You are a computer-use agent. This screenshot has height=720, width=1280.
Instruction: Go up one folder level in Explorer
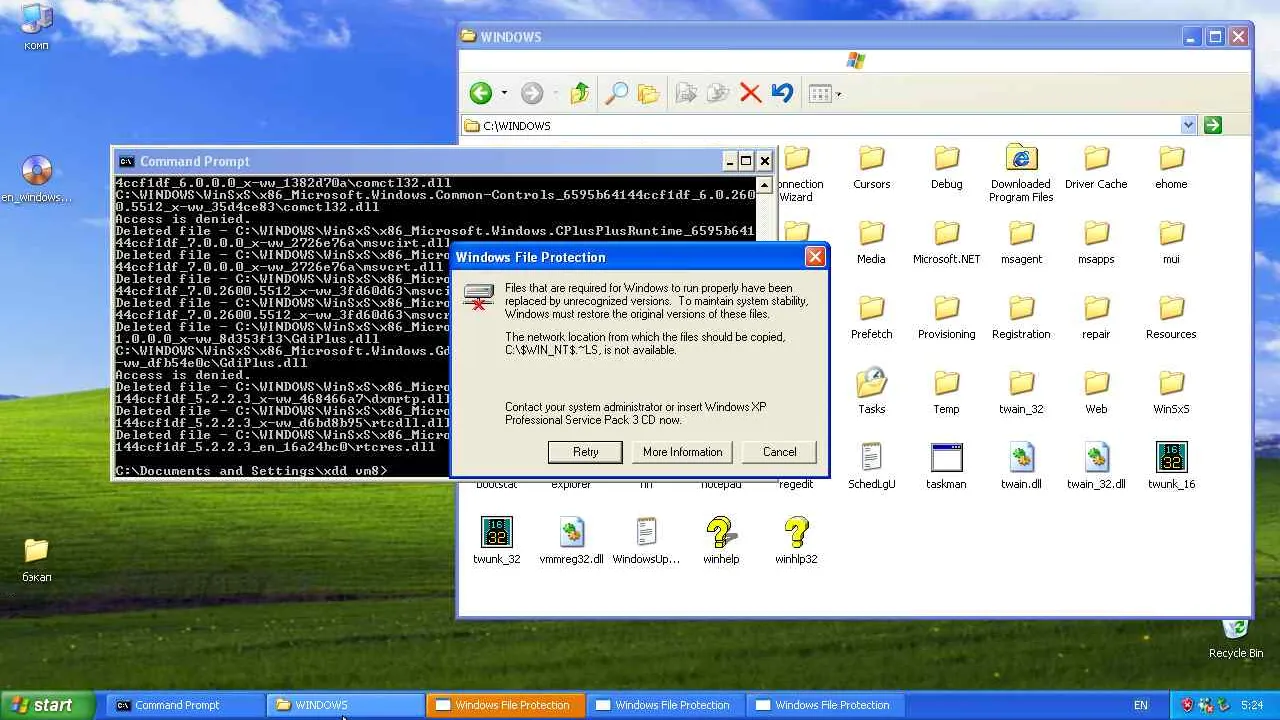pyautogui.click(x=580, y=93)
